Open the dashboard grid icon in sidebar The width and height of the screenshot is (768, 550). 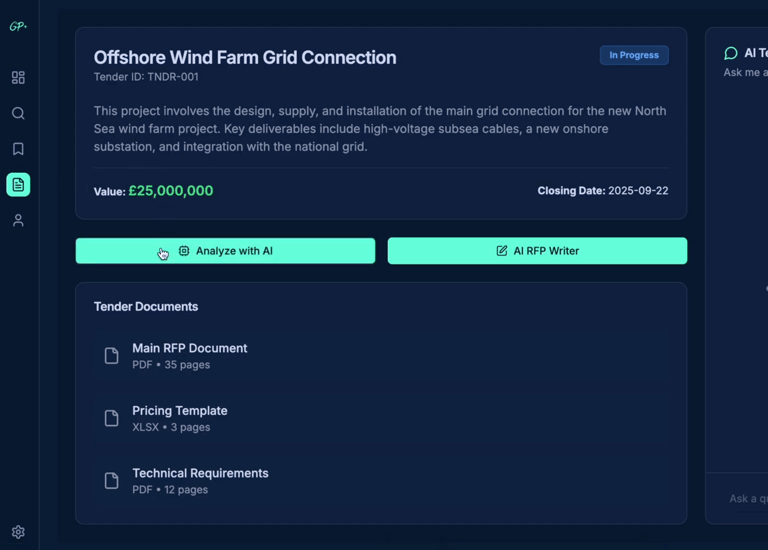tap(18, 77)
